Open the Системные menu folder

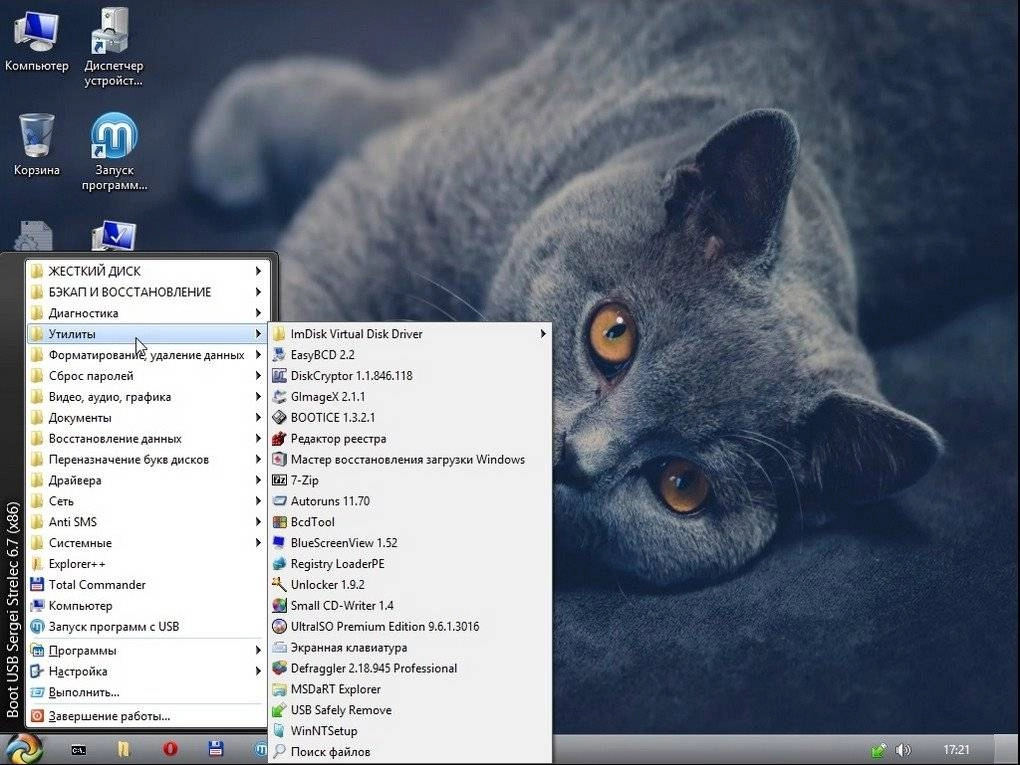pyautogui.click(x=146, y=543)
